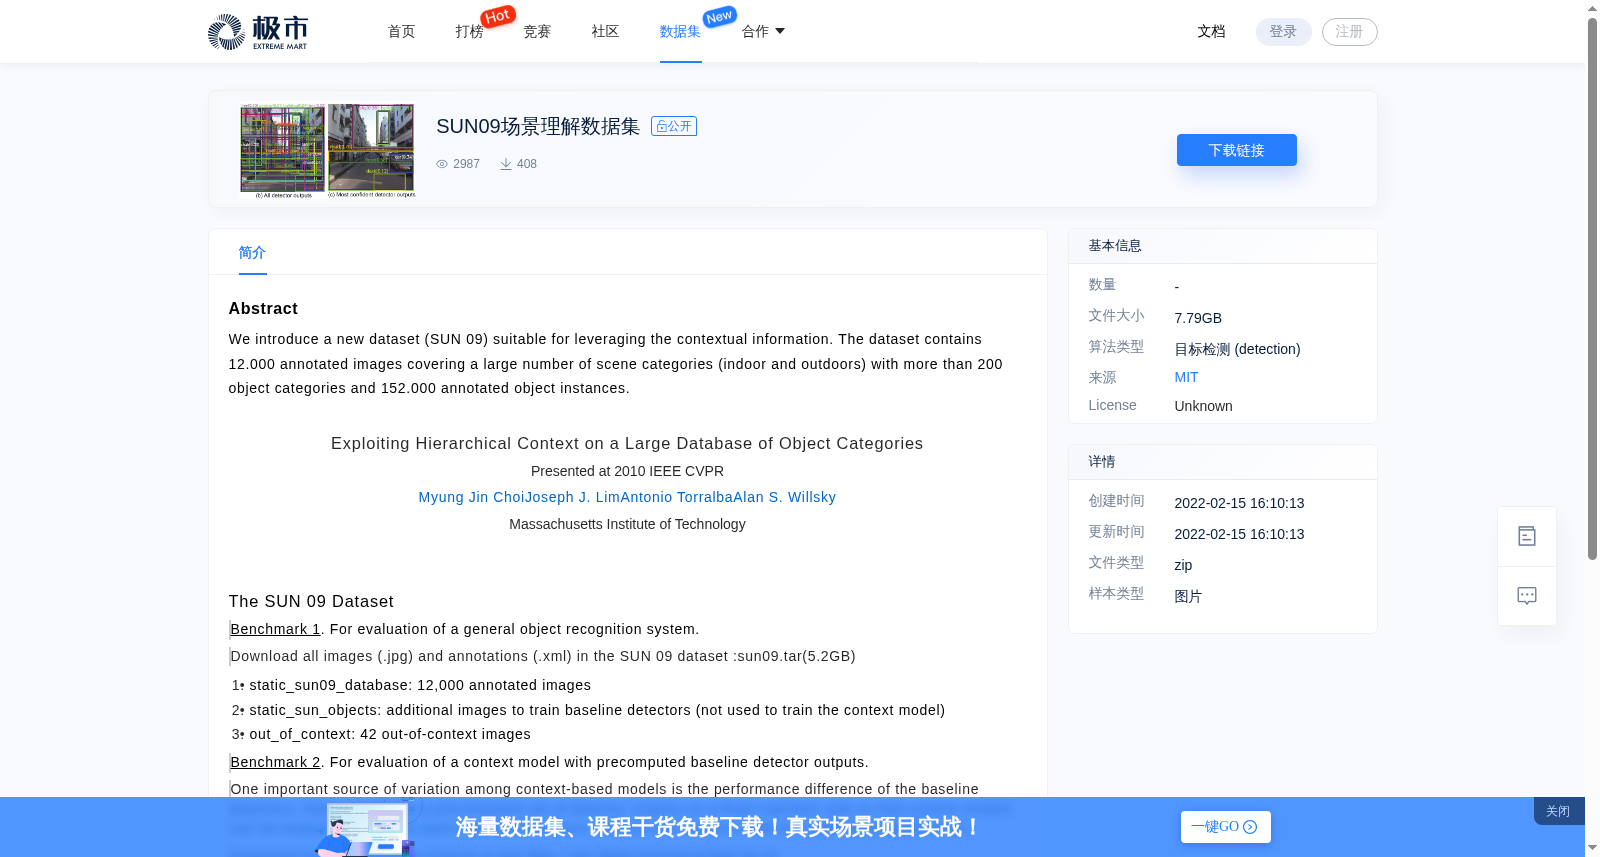
Task: Open the Benchmark 1 link
Action: point(276,629)
